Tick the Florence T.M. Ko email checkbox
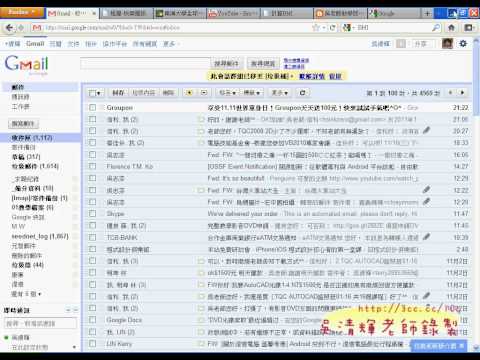 [x=92, y=166]
